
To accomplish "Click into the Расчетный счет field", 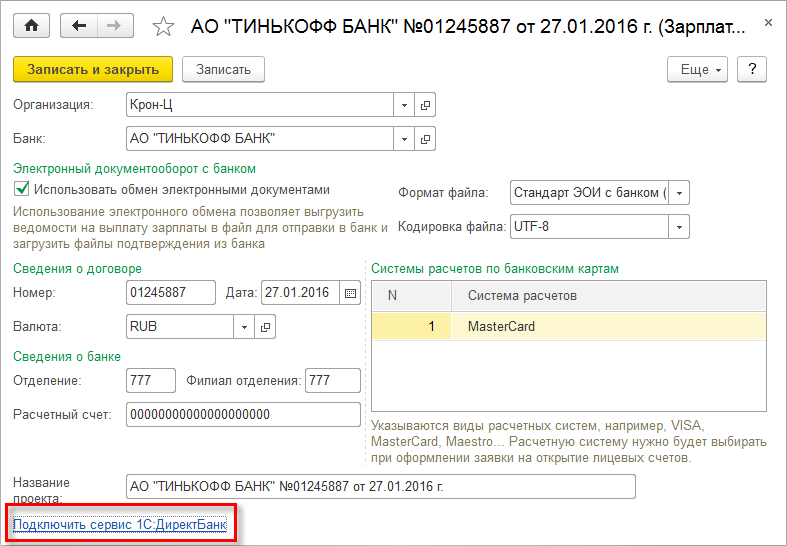I will 243,414.
